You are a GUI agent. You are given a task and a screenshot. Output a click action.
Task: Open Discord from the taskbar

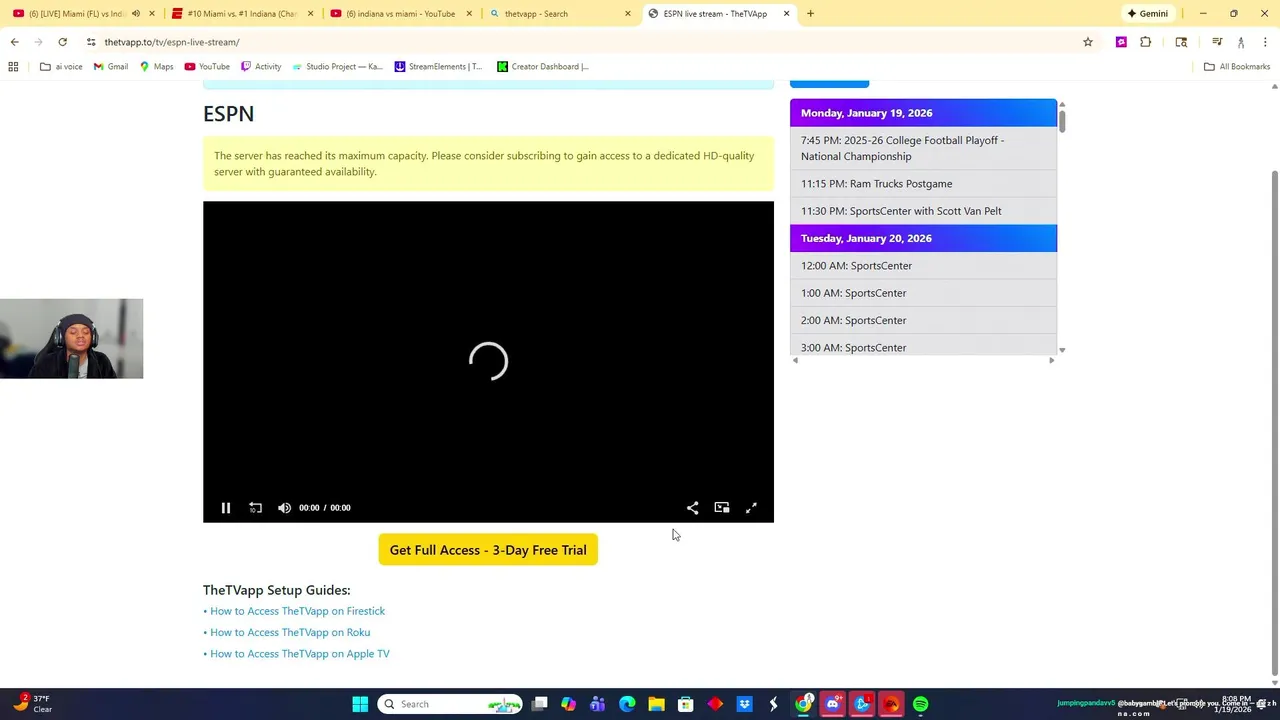click(832, 704)
